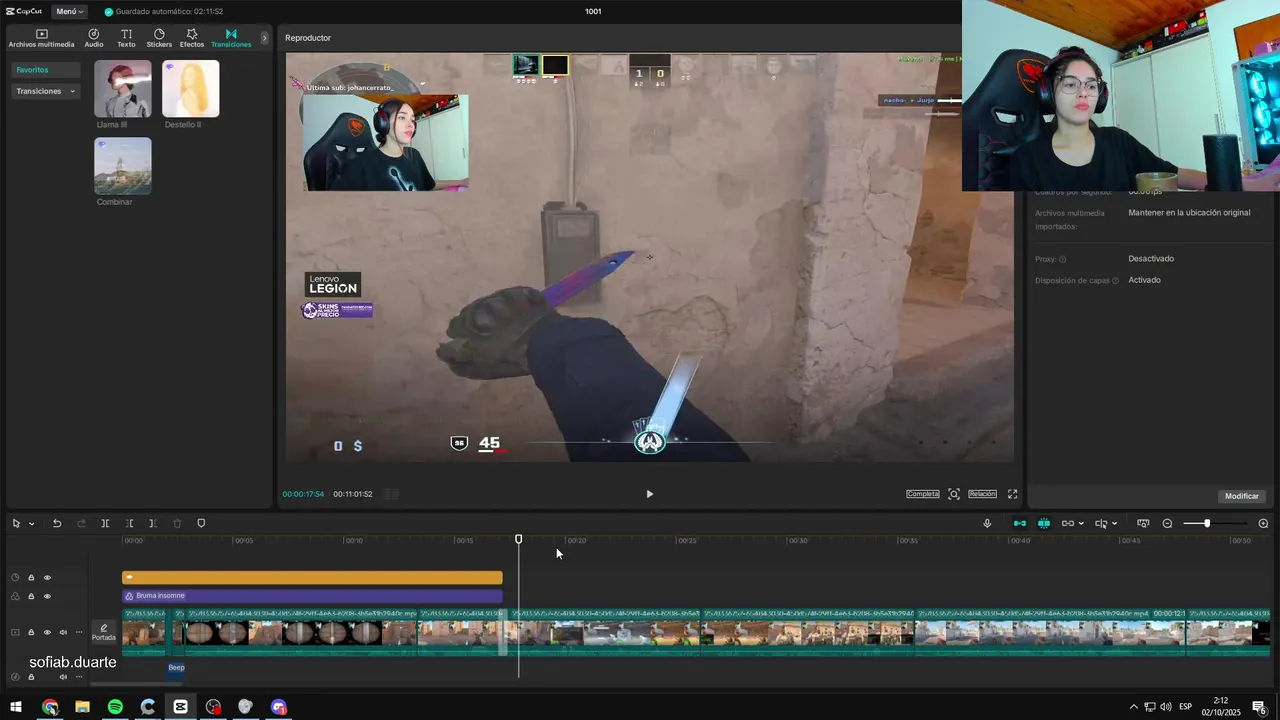Click the Completa quality button
The image size is (1280, 720).
923,494
